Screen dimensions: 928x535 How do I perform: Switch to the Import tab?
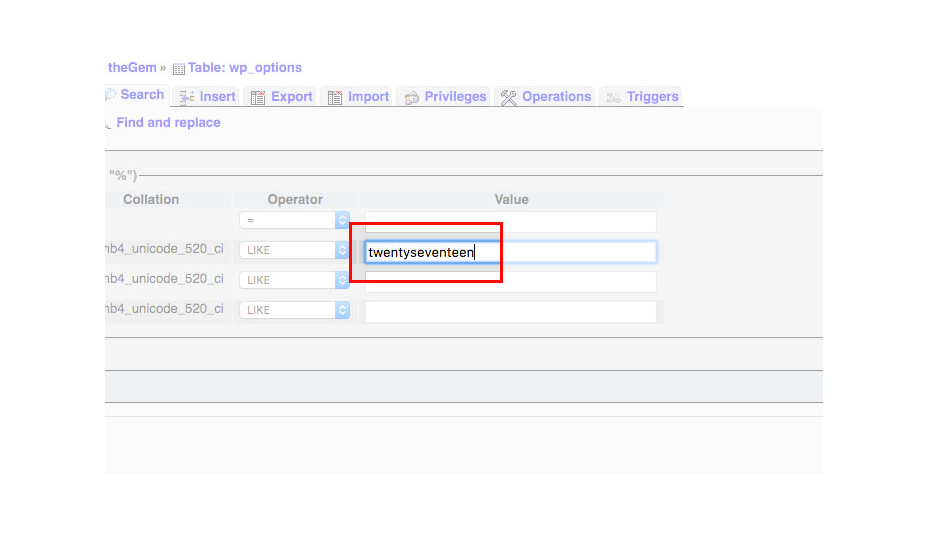coord(358,96)
